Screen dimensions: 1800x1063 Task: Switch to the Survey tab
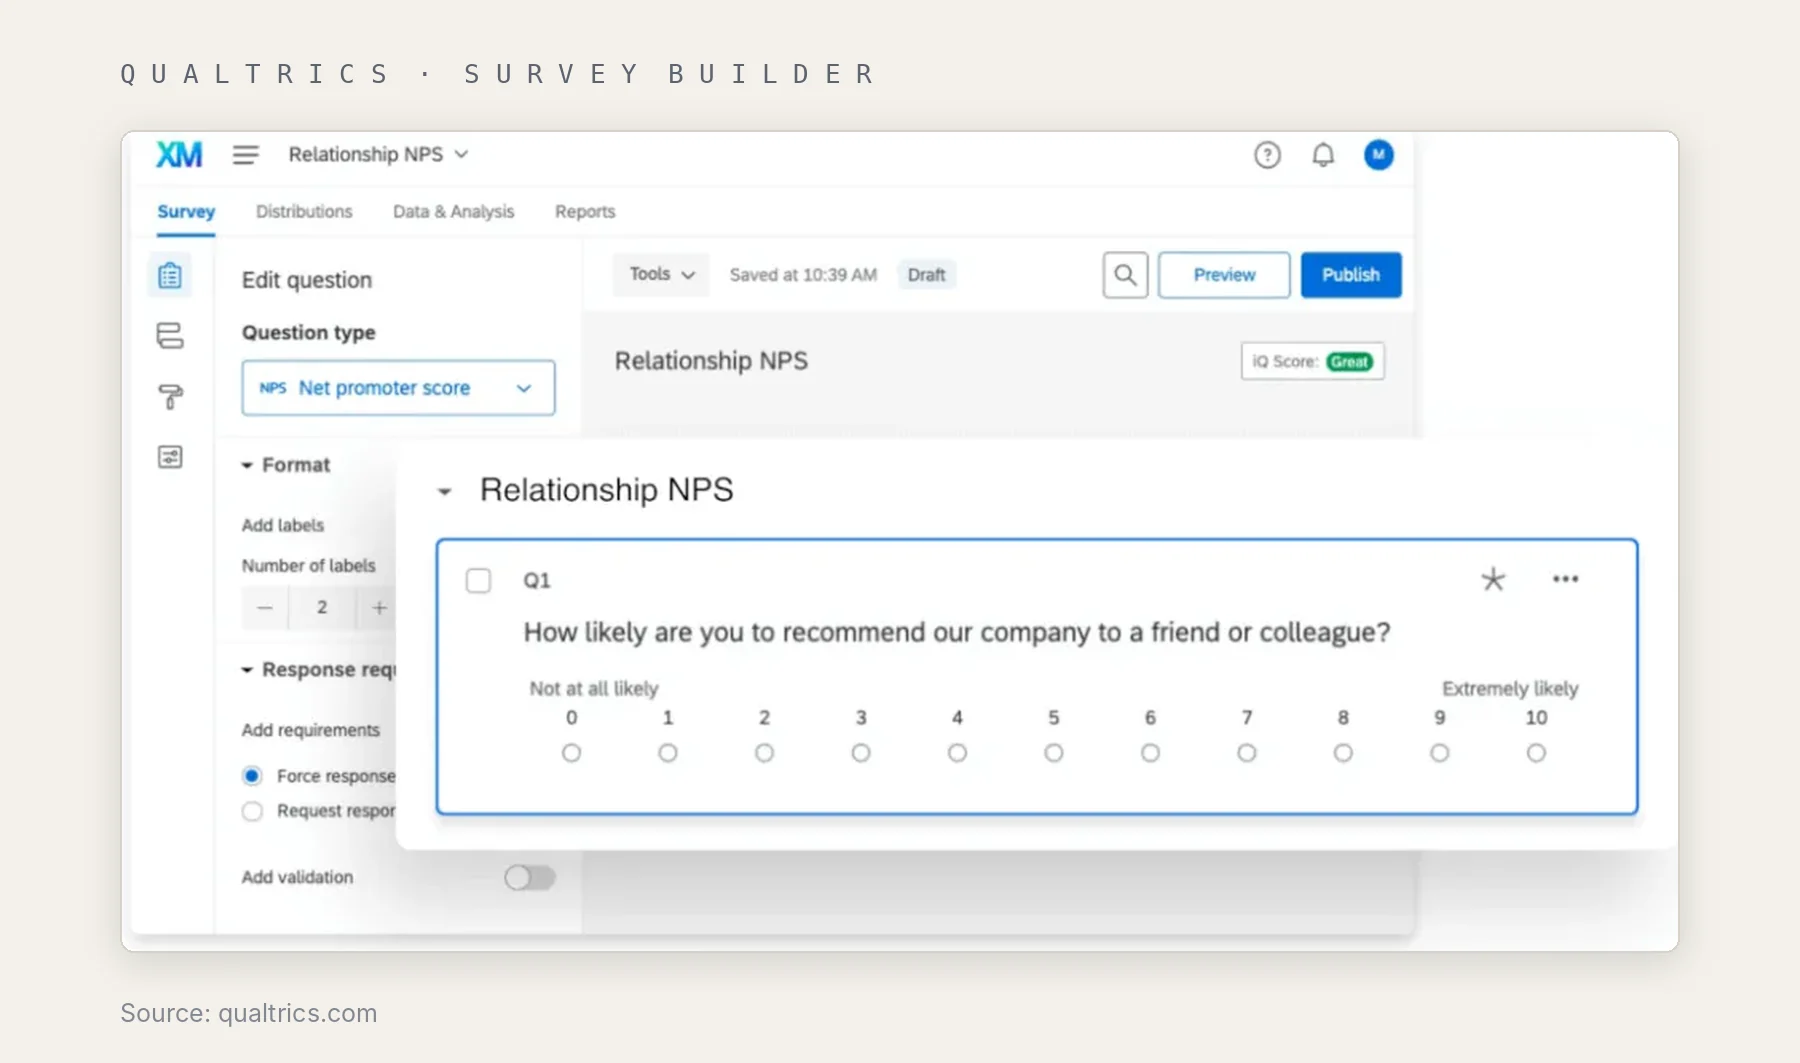186,212
